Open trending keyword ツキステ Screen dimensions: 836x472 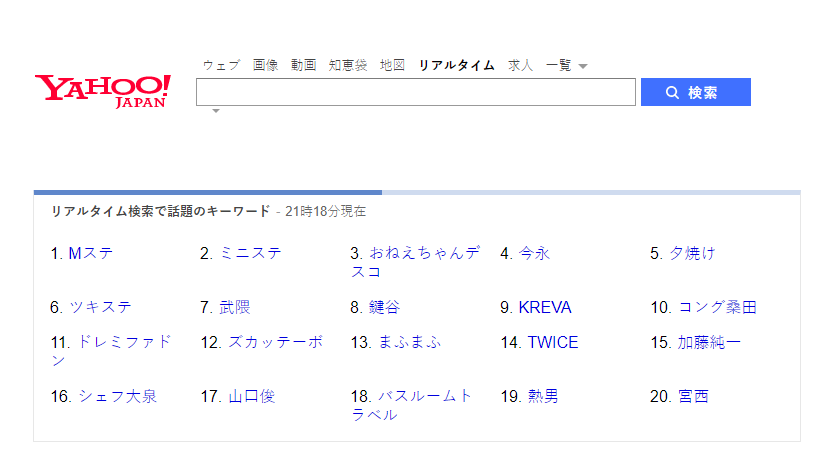pos(100,307)
